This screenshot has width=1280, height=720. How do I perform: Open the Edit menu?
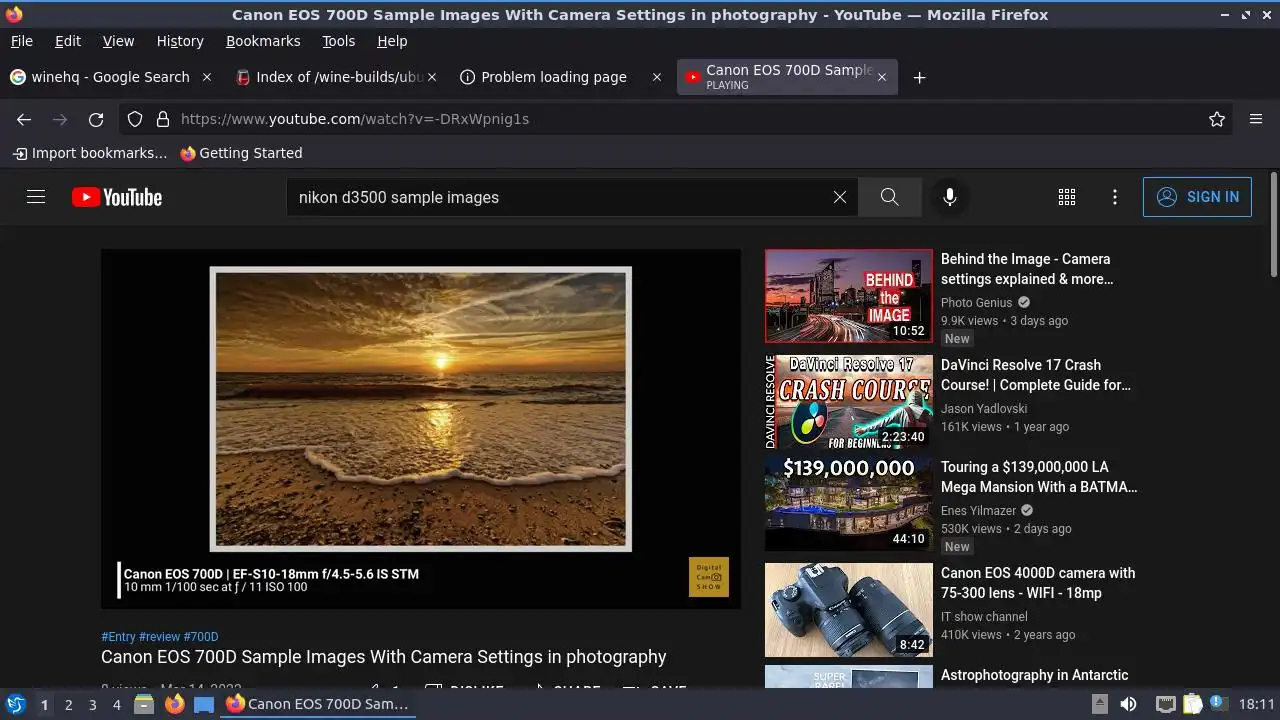(x=68, y=41)
